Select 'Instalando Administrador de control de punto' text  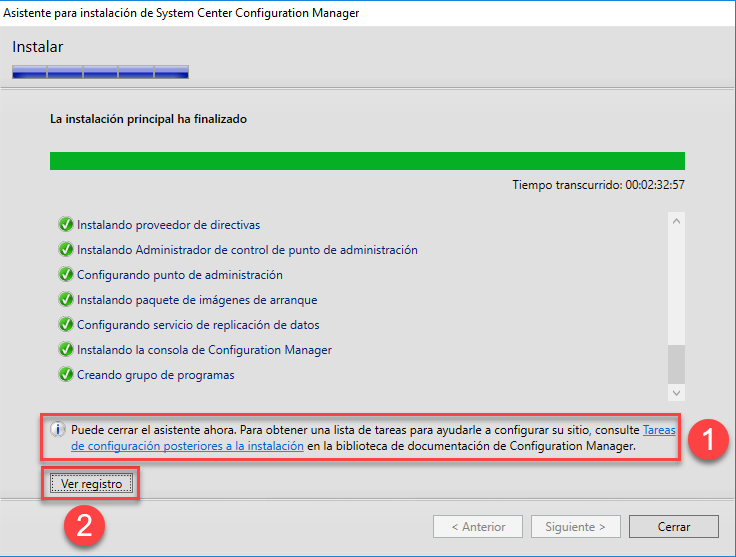[x=247, y=250]
